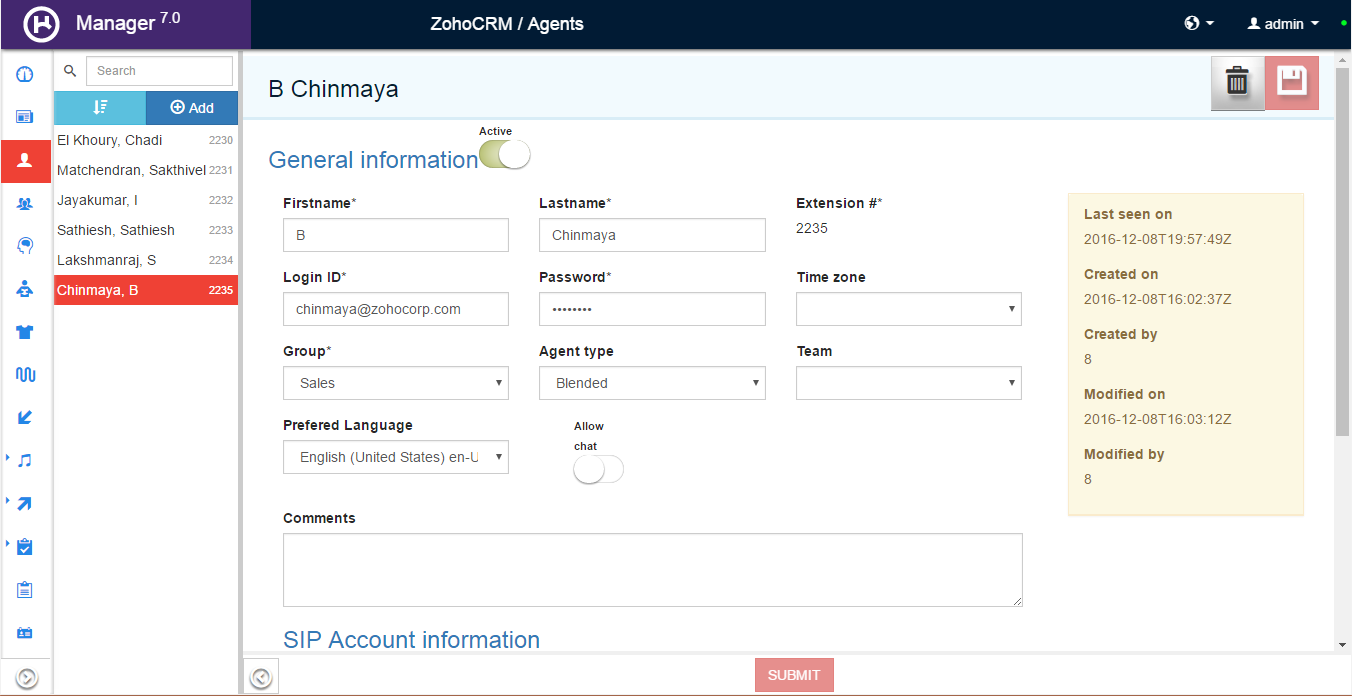Open the Group dropdown showing Sales

tap(396, 383)
